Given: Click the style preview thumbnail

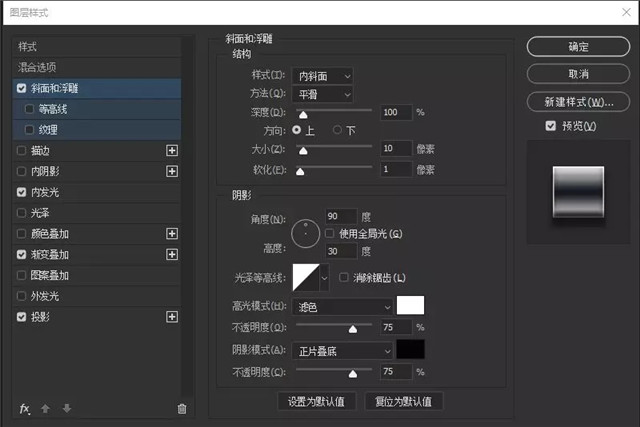Looking at the screenshot, I should tap(578, 192).
